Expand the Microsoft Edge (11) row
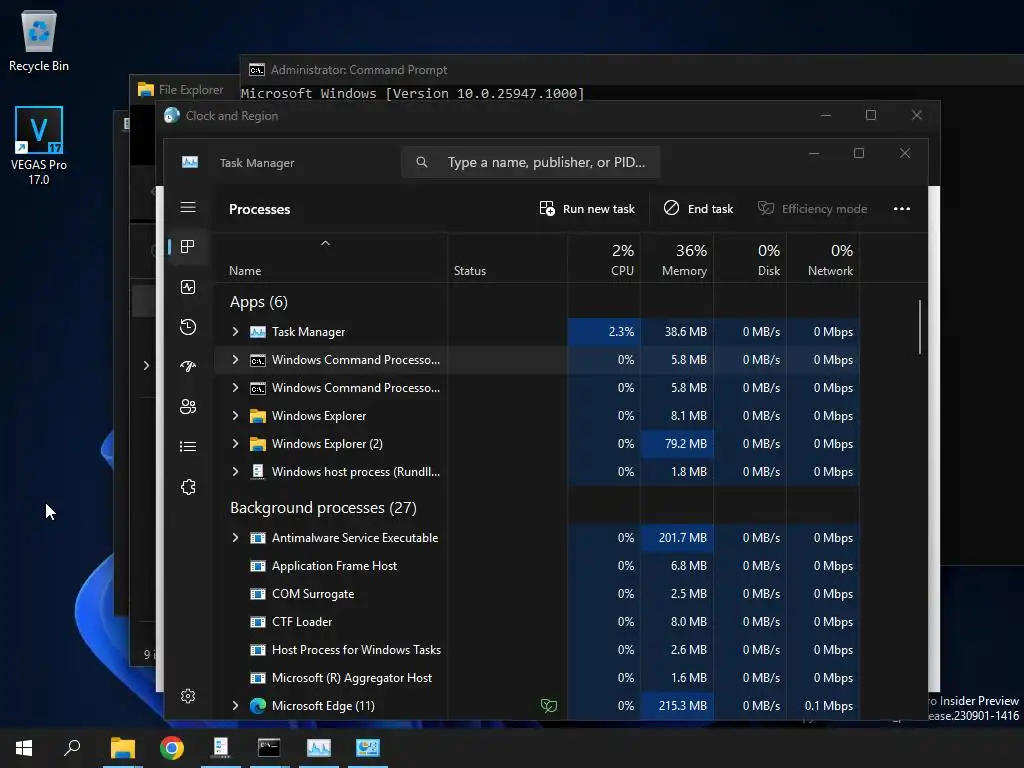Image resolution: width=1024 pixels, height=768 pixels. coord(235,706)
